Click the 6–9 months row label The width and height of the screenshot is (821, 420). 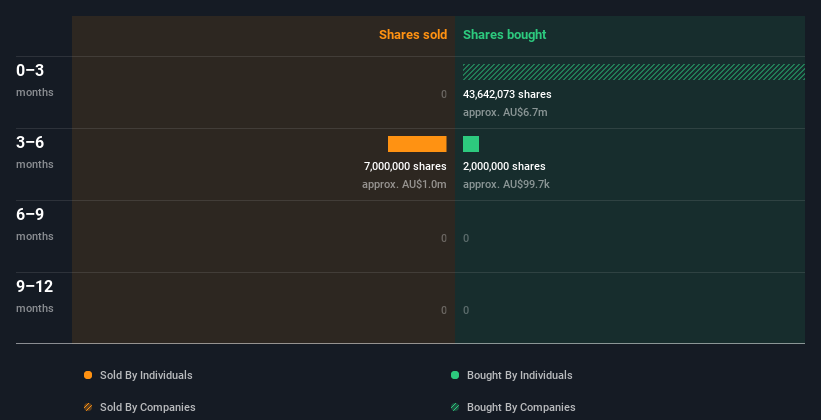coord(35,224)
